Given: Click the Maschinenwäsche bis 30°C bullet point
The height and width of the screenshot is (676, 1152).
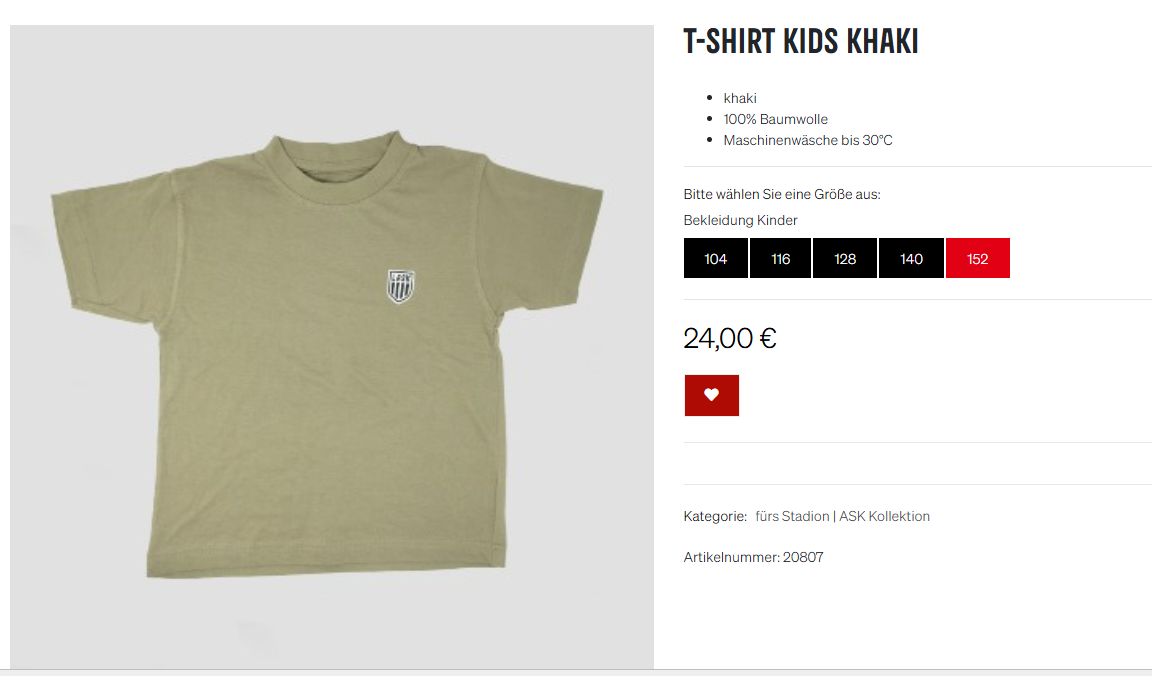Looking at the screenshot, I should click(x=807, y=140).
